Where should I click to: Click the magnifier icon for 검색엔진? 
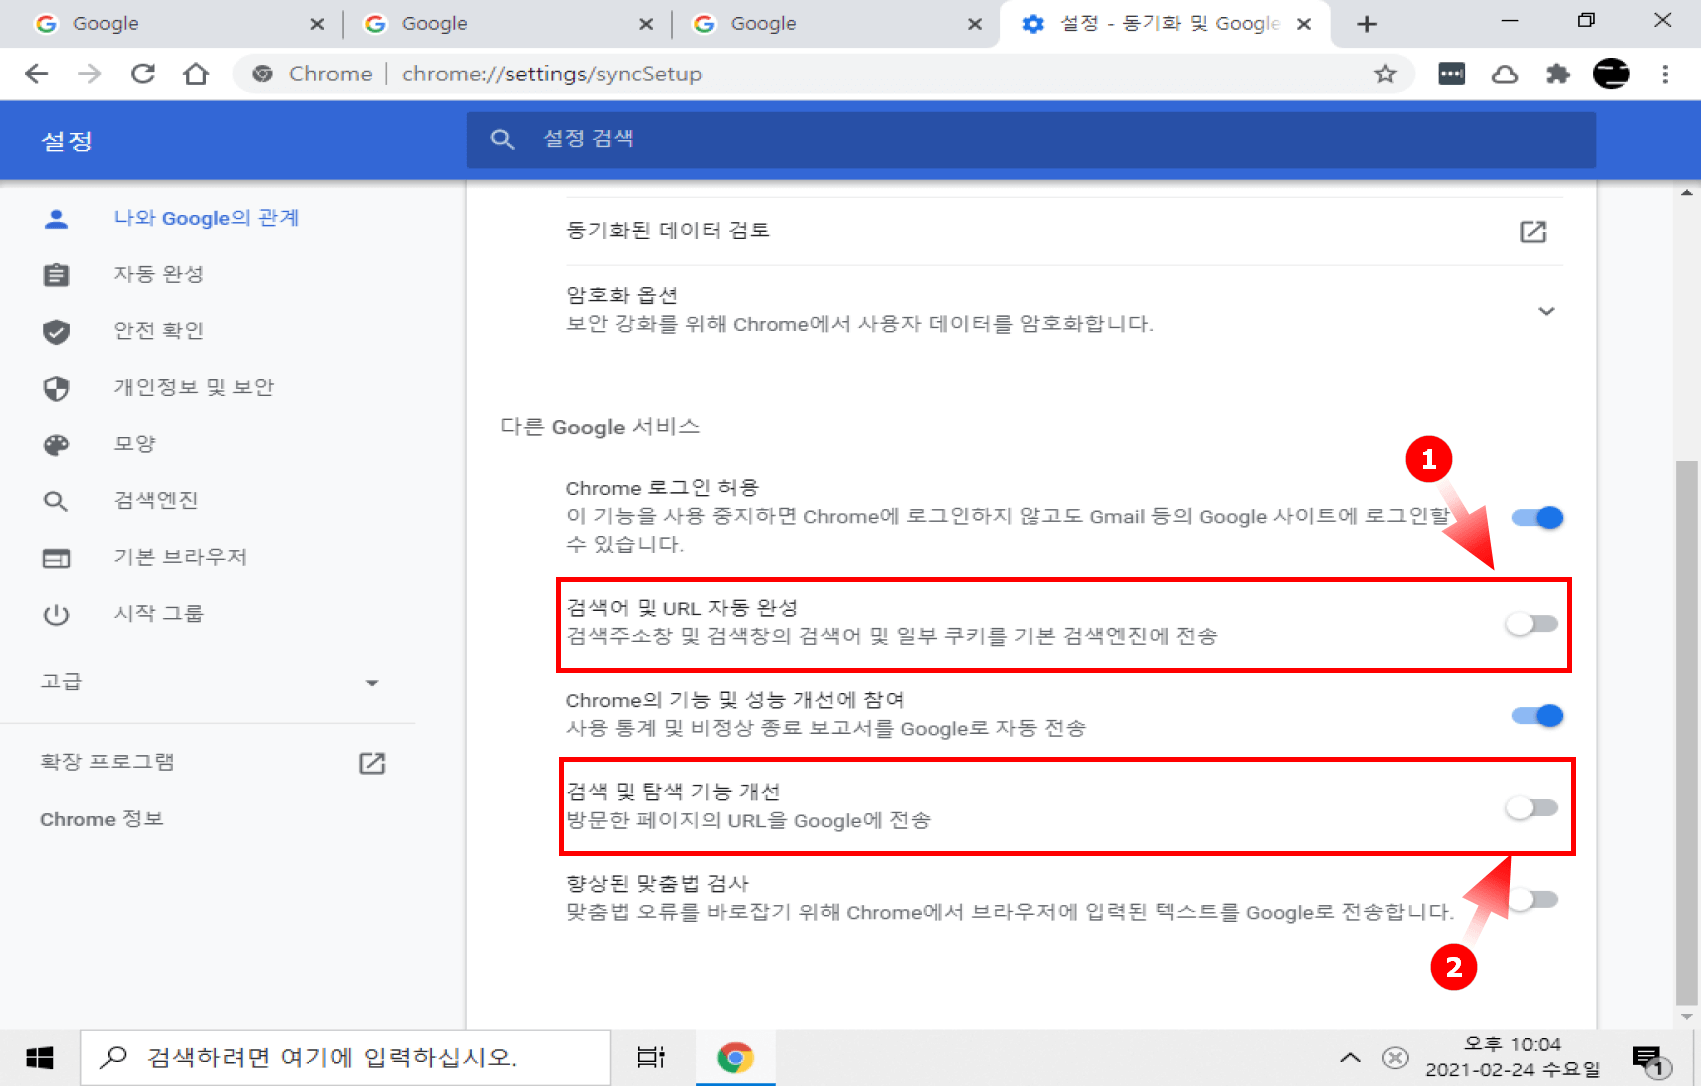click(57, 501)
